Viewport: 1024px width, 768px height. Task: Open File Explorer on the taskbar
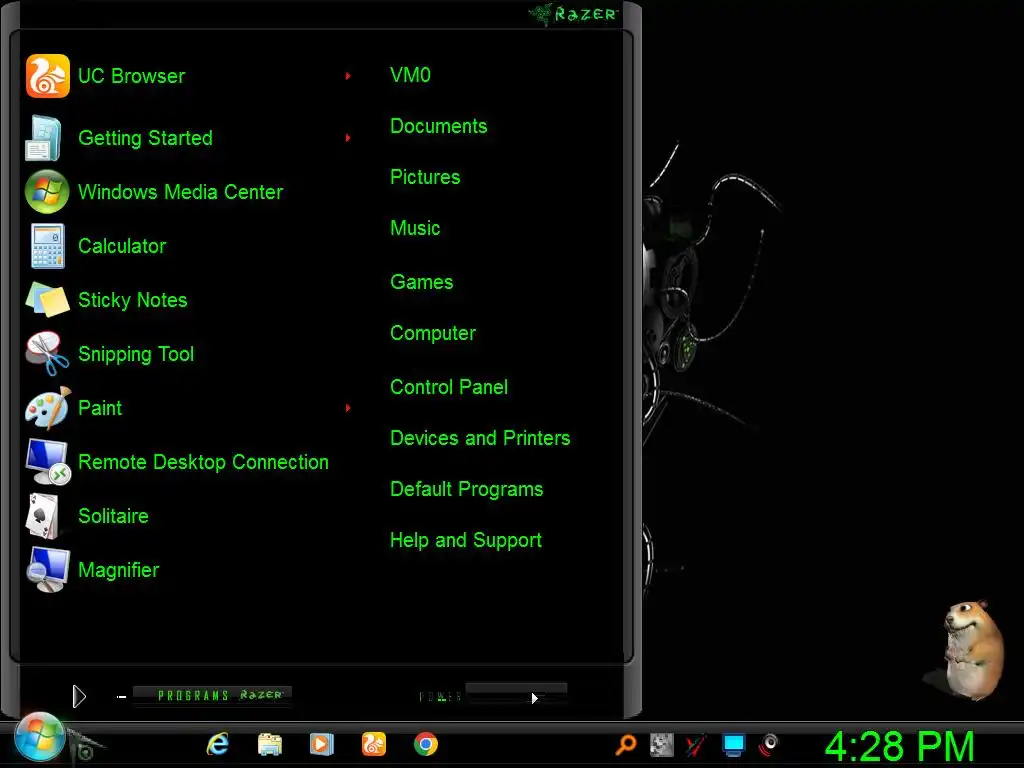[270, 744]
